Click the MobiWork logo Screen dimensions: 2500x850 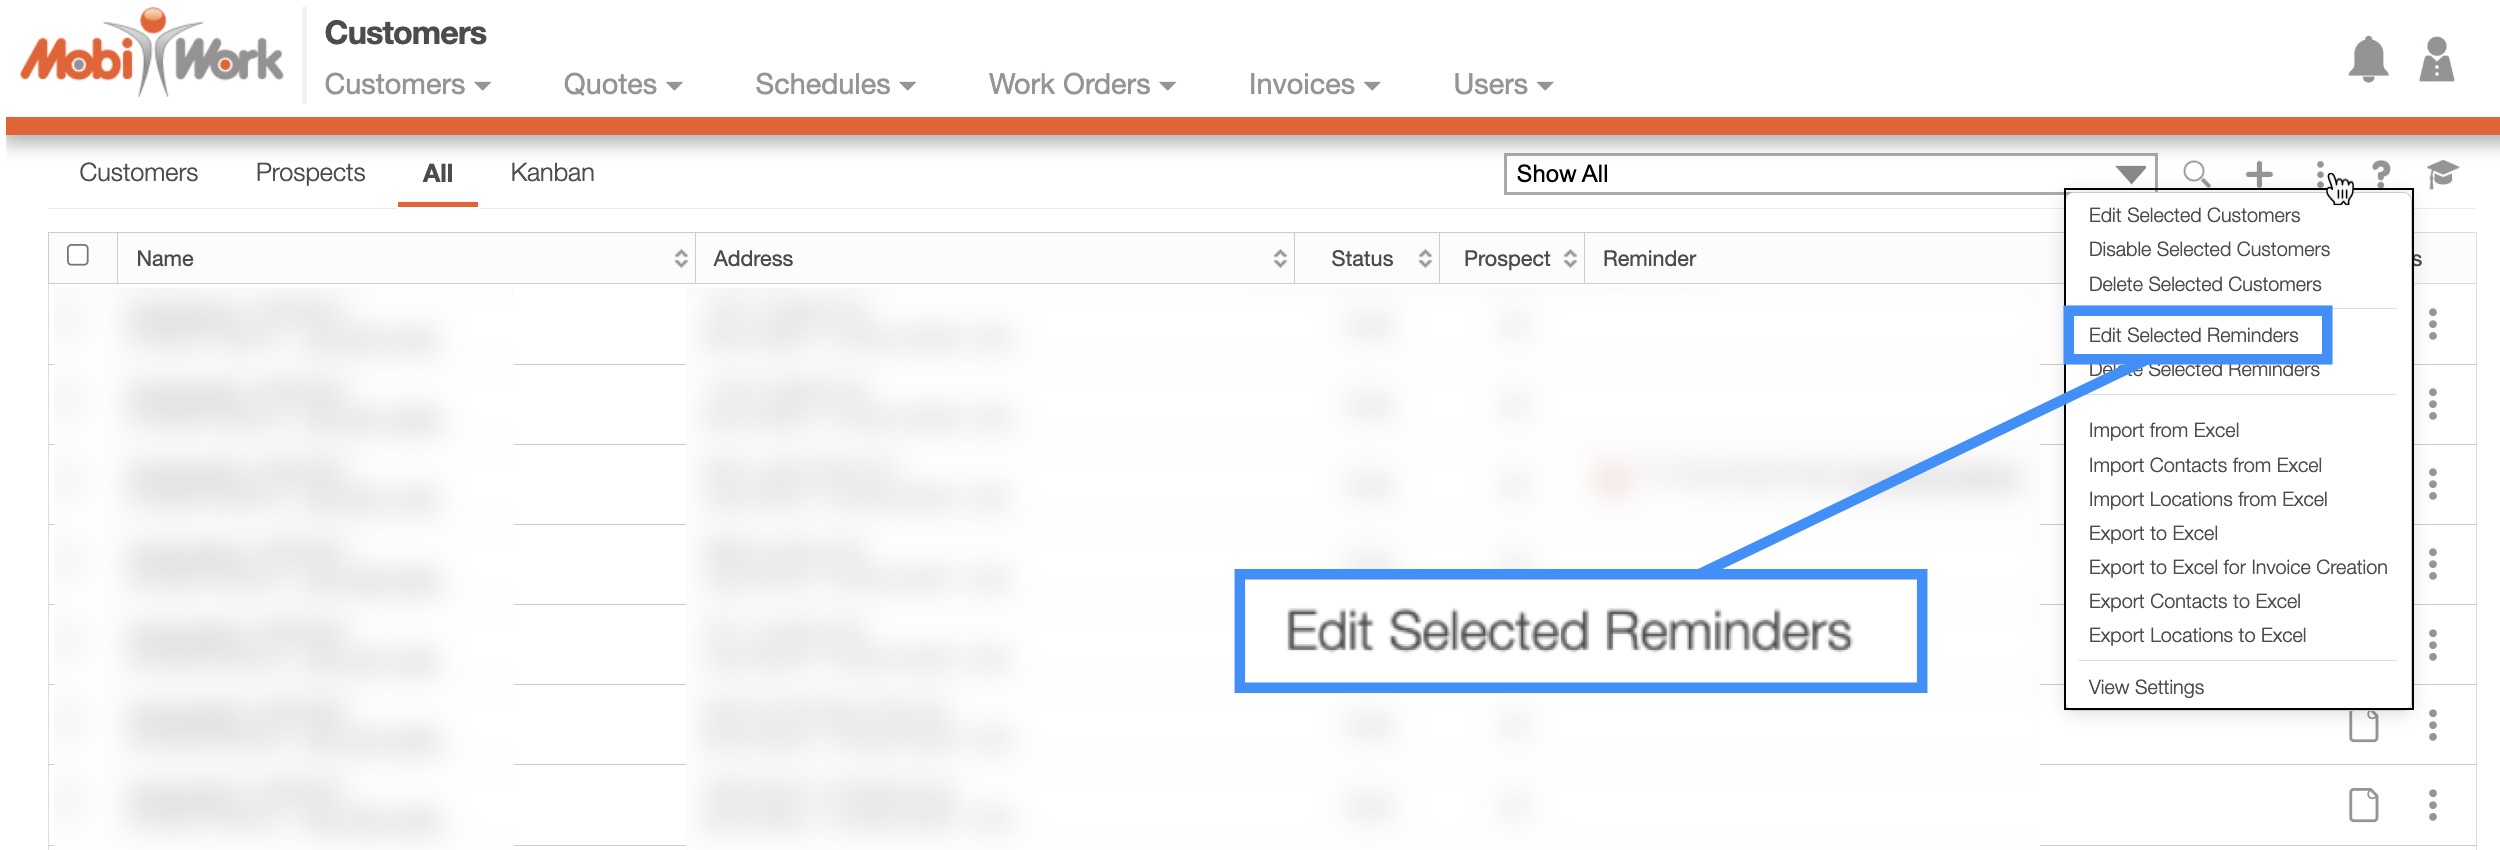click(x=152, y=56)
